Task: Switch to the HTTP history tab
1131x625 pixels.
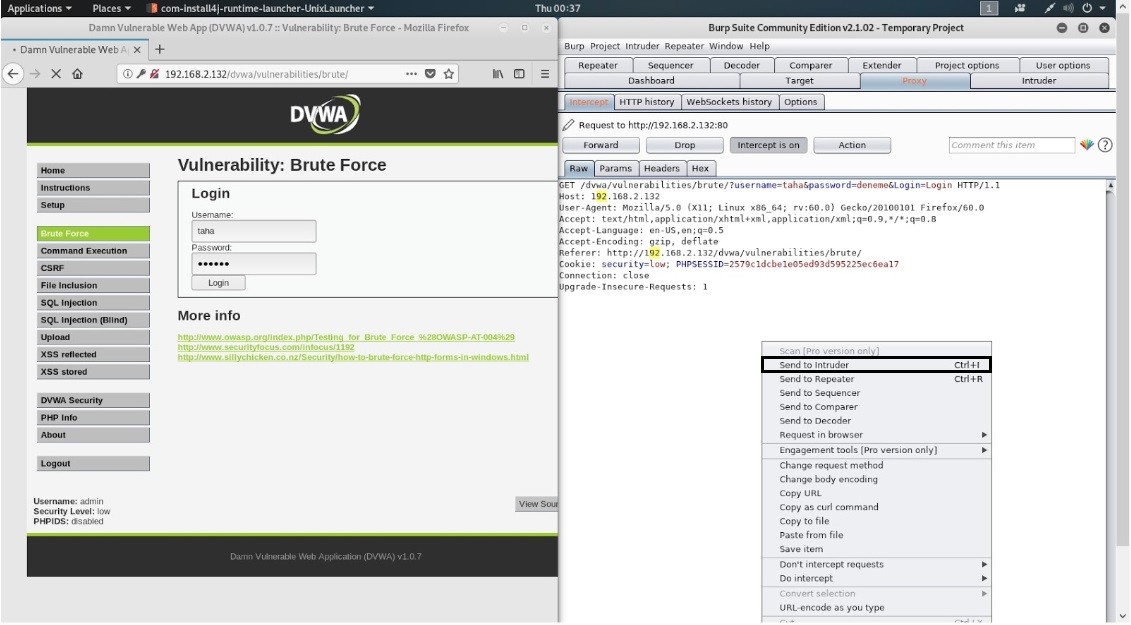Action: pyautogui.click(x=646, y=102)
